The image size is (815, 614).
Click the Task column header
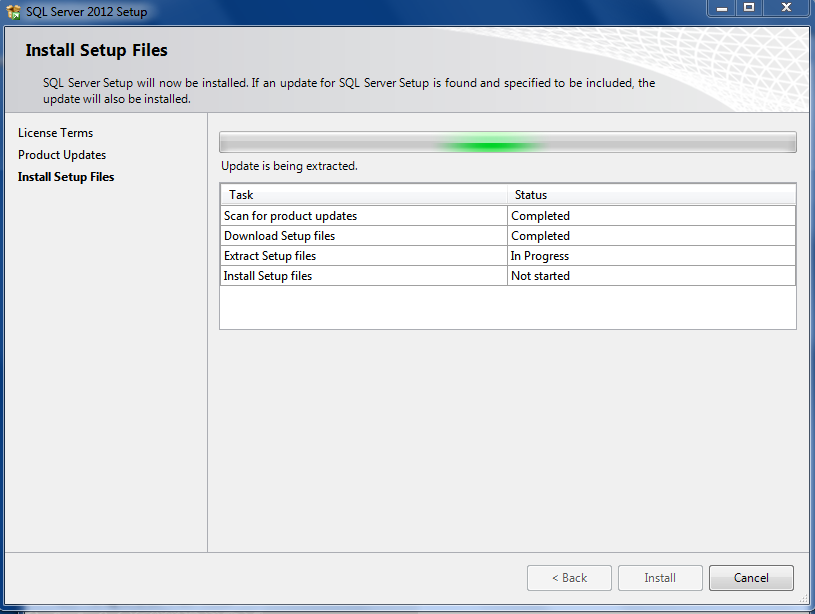364,195
